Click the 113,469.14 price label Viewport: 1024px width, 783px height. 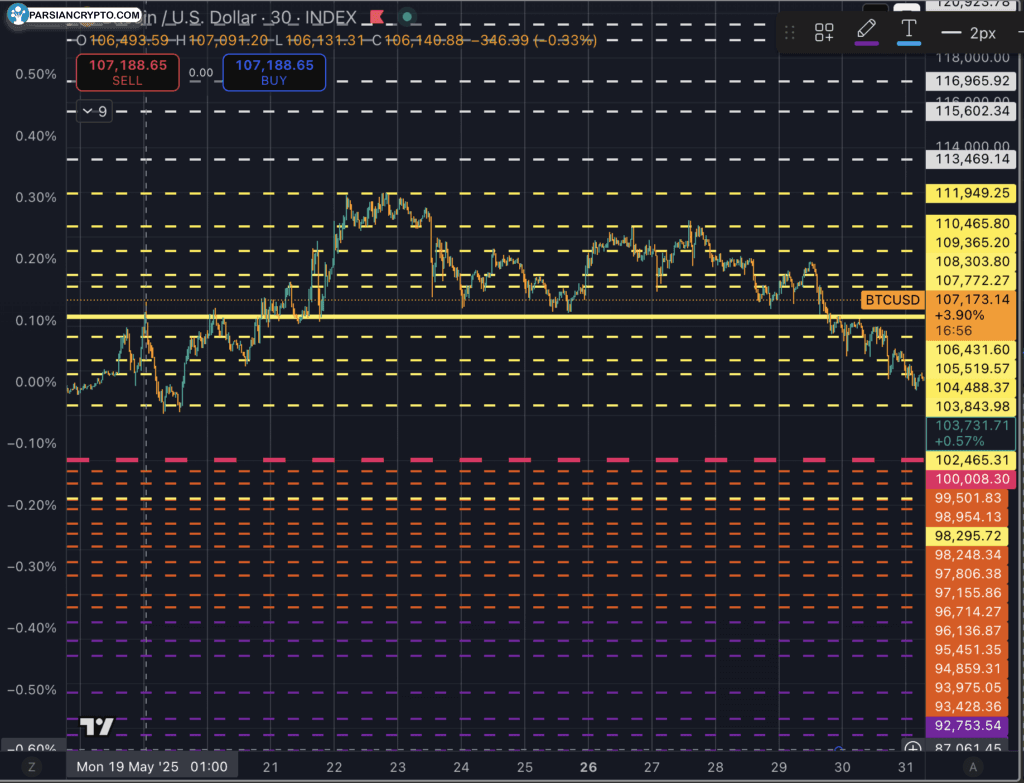[x=971, y=159]
